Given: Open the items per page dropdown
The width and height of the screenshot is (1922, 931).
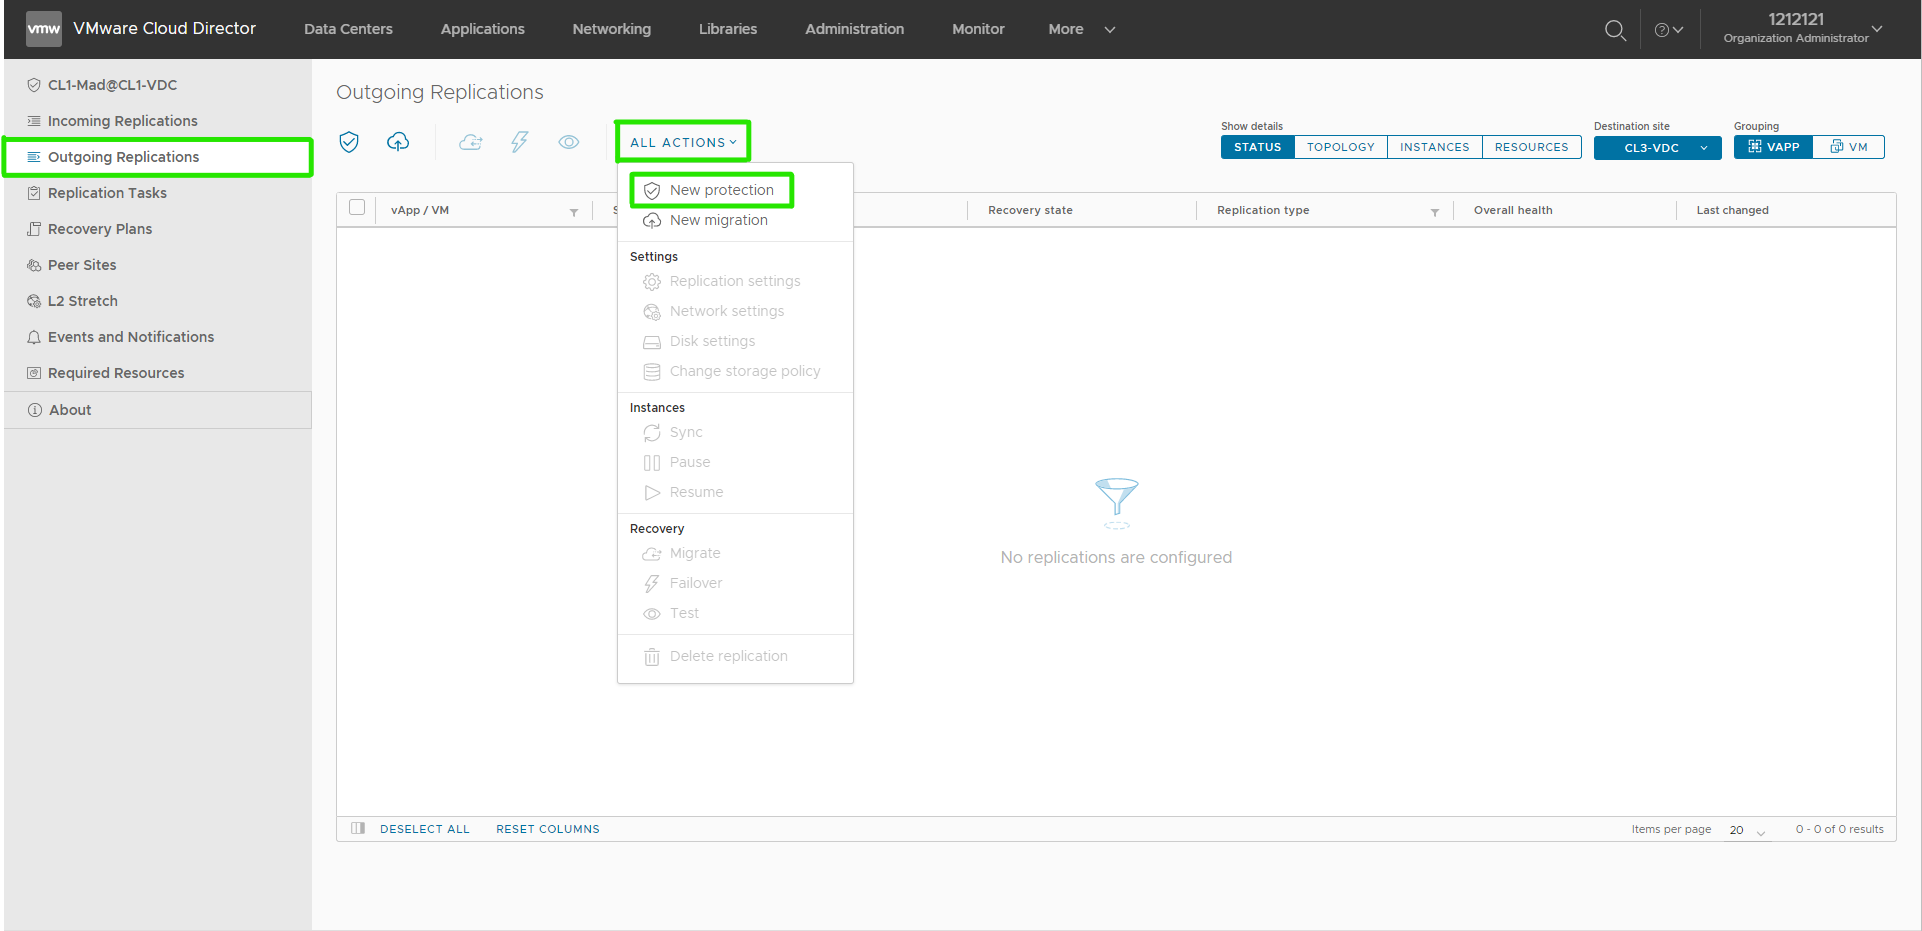Looking at the screenshot, I should (1748, 830).
